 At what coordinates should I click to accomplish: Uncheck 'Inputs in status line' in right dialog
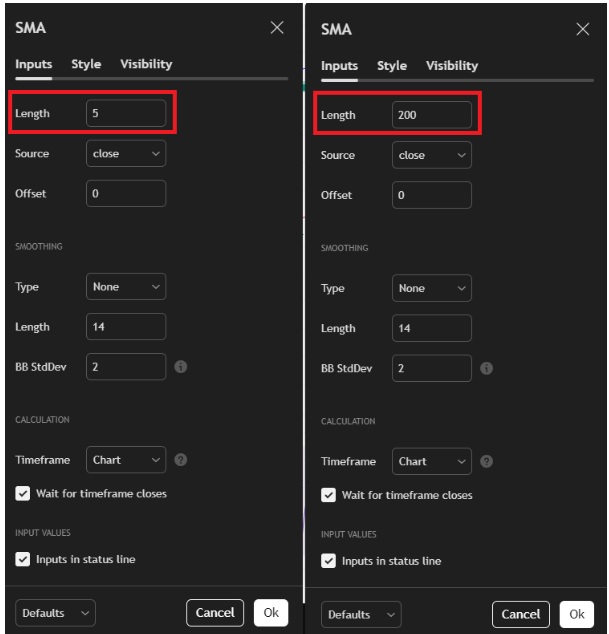328,561
